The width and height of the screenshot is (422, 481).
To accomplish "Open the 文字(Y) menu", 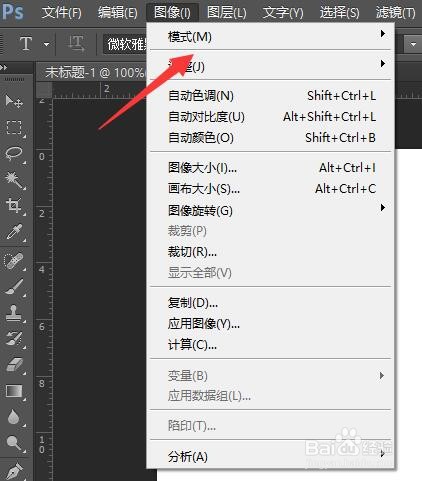I will click(x=283, y=13).
